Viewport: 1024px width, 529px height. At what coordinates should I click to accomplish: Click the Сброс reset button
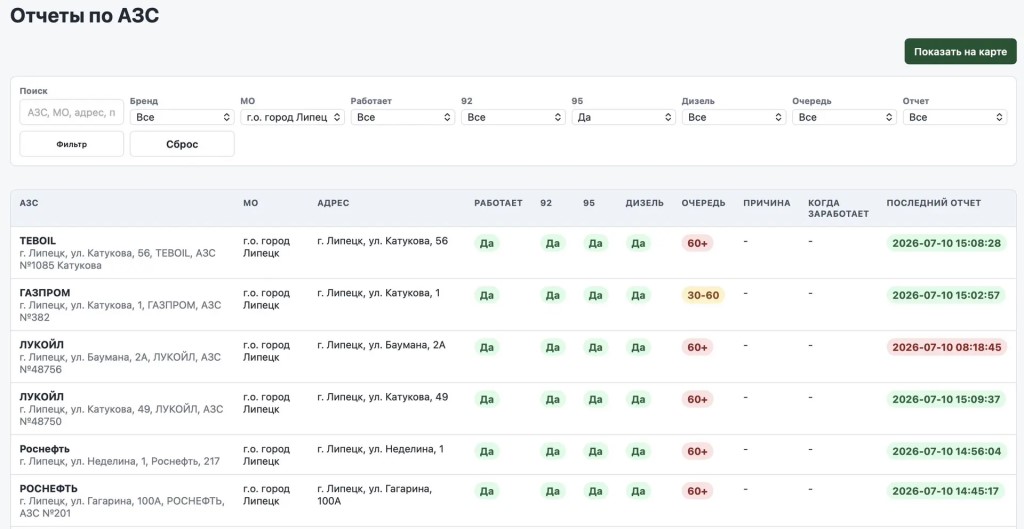(182, 144)
